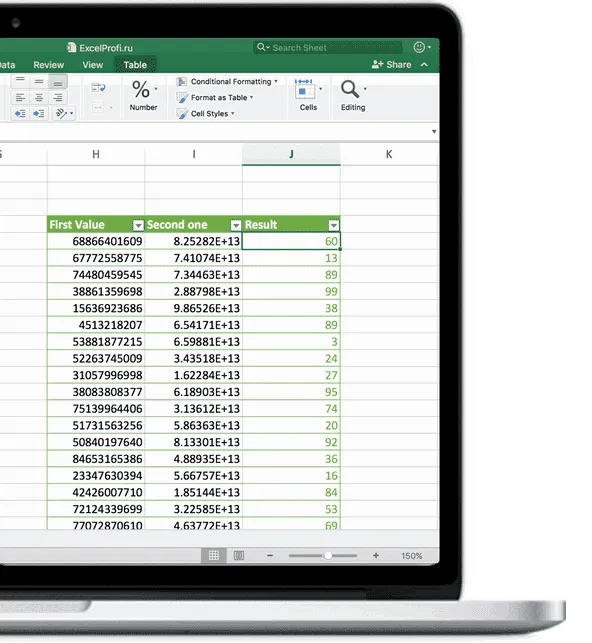This screenshot has height=643, width=592.
Task: Select column H header
Action: (96, 154)
